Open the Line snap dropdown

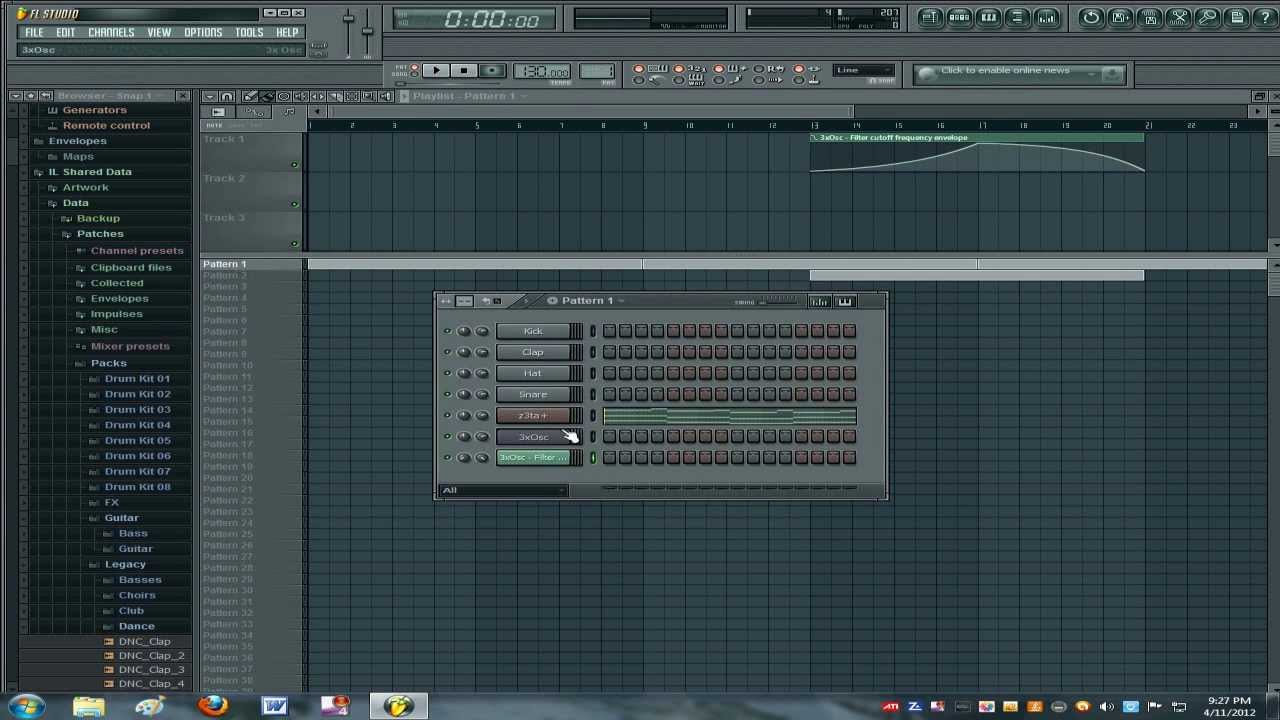tap(865, 71)
